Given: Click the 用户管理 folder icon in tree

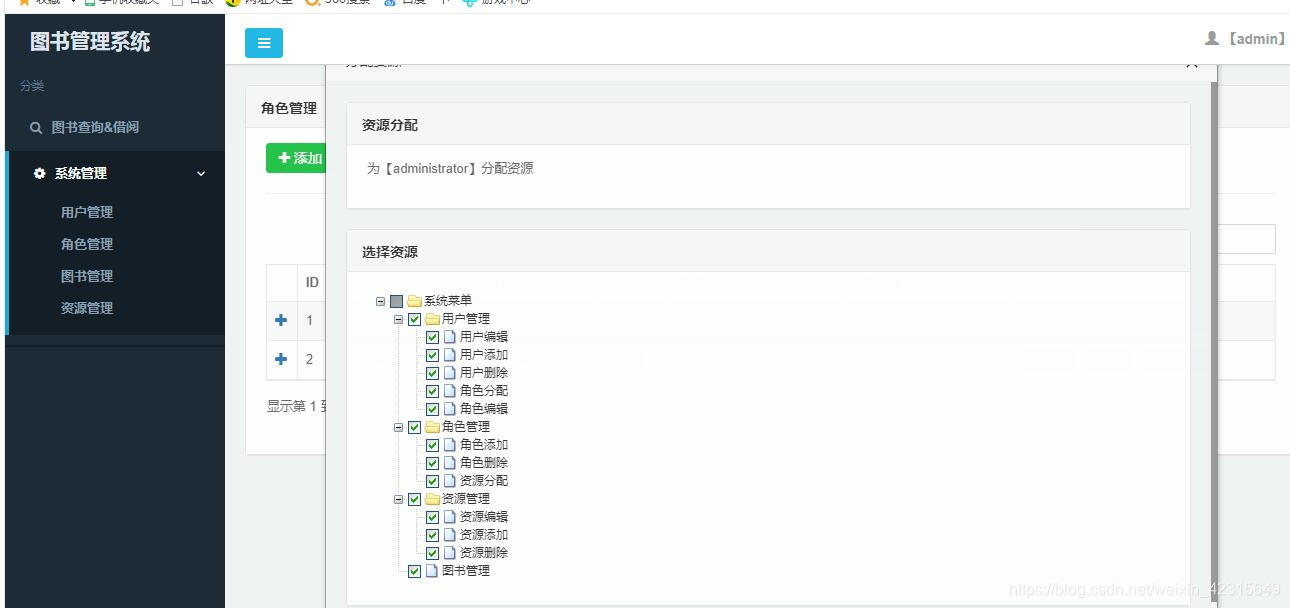Looking at the screenshot, I should coord(432,319).
